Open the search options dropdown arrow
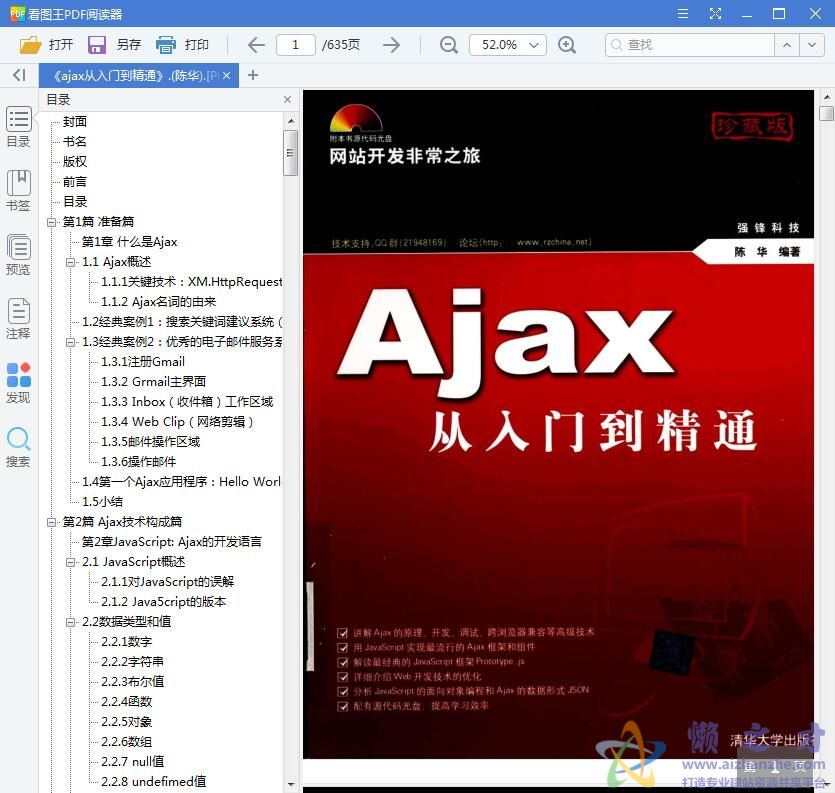835x793 pixels. pos(809,45)
